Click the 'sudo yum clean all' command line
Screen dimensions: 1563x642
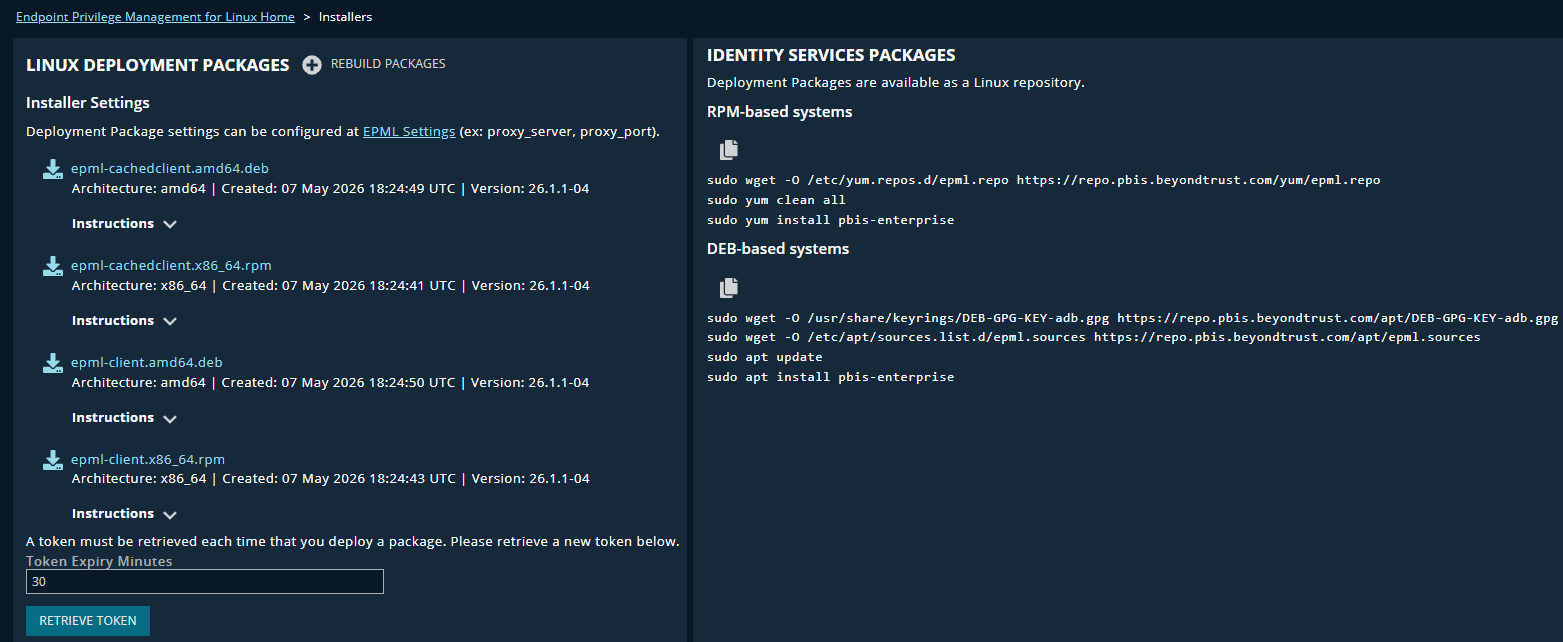tap(776, 200)
